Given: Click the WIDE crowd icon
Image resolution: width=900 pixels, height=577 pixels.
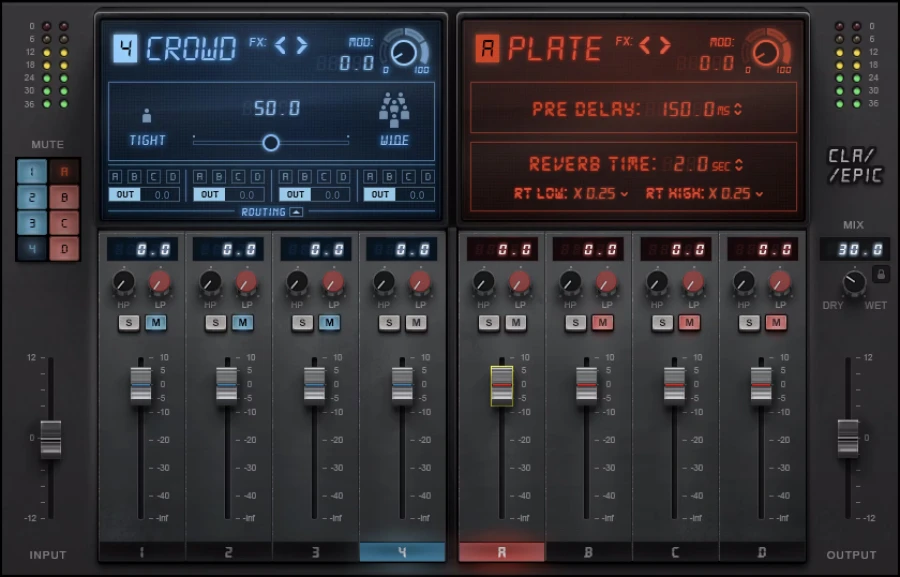Looking at the screenshot, I should [x=394, y=110].
